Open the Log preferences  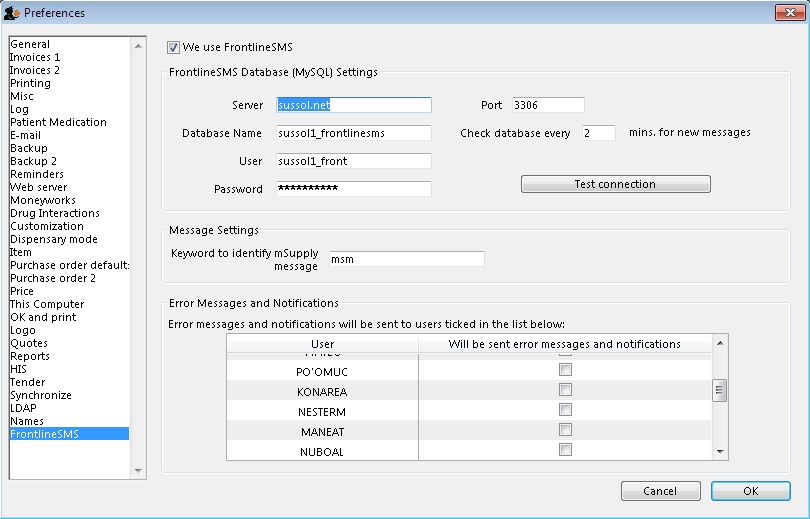pos(69,109)
